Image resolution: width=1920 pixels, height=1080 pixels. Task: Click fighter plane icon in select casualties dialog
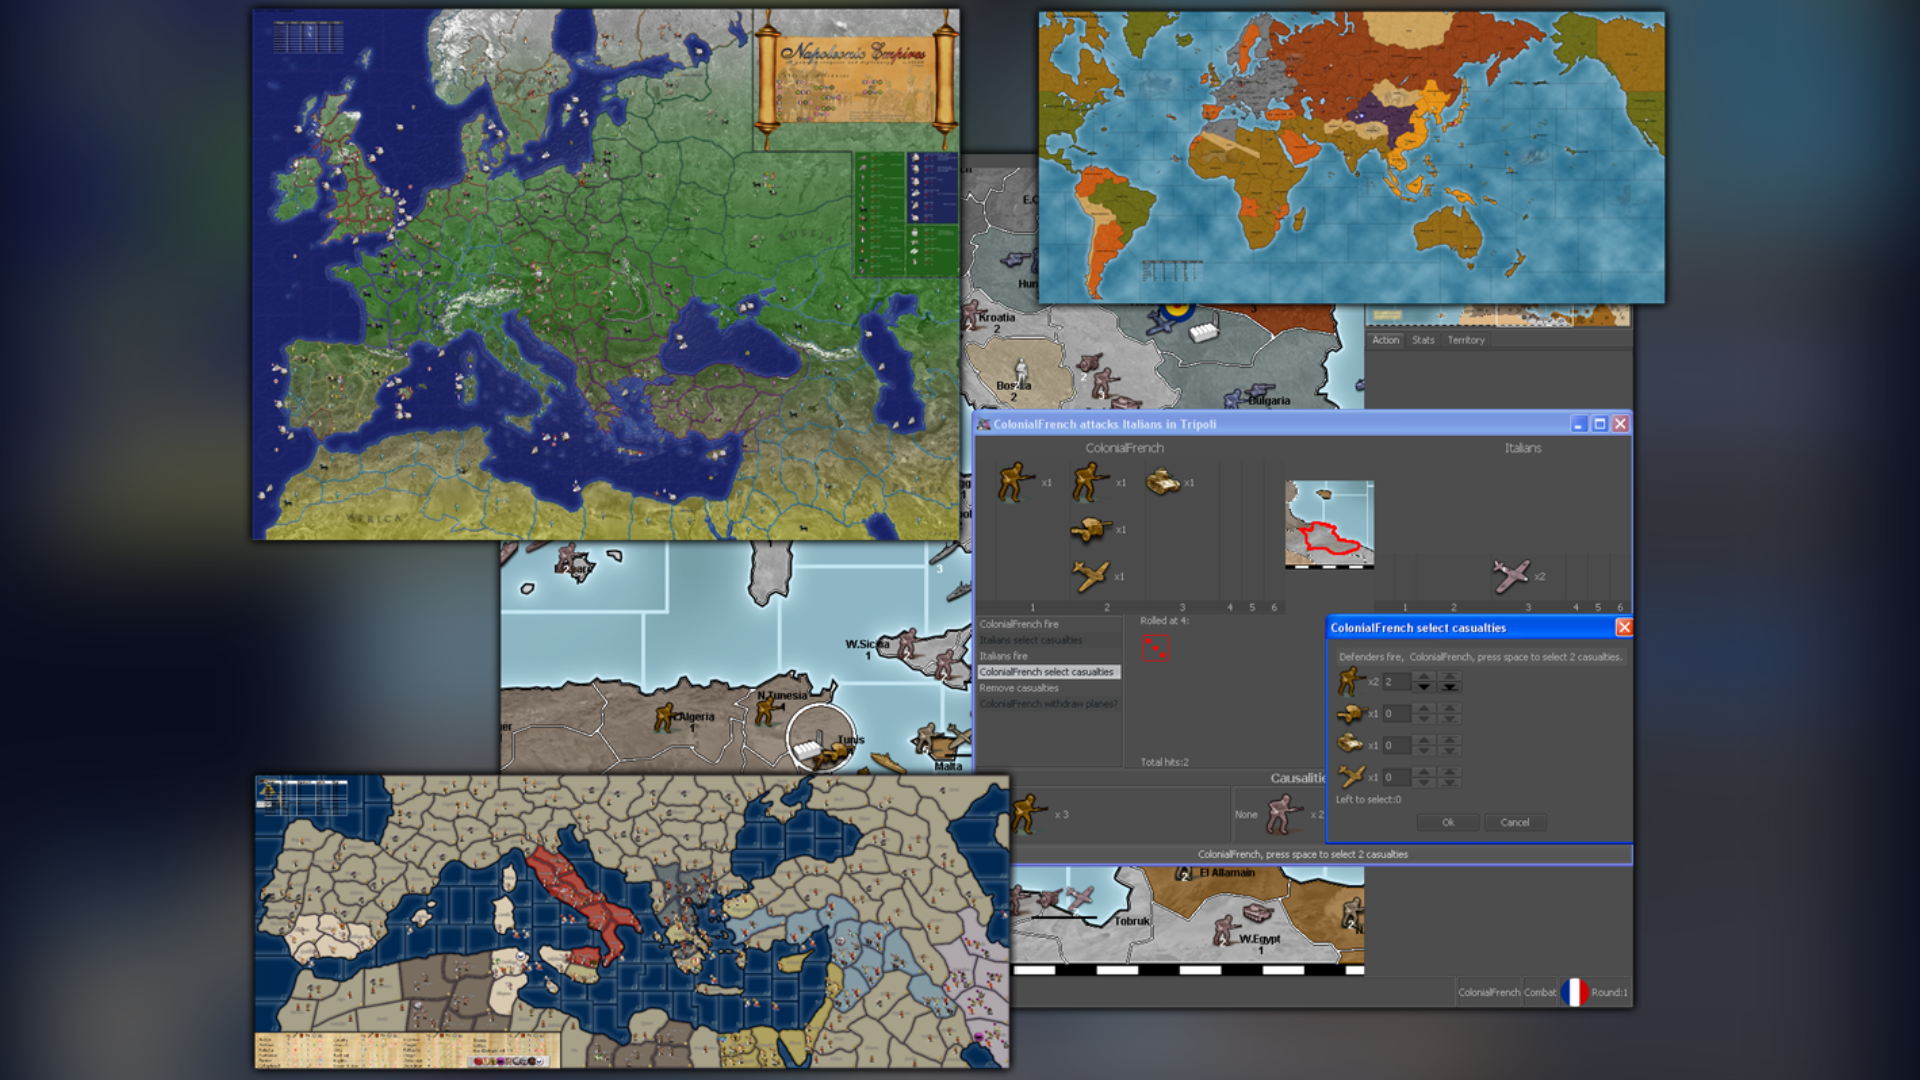point(1352,776)
